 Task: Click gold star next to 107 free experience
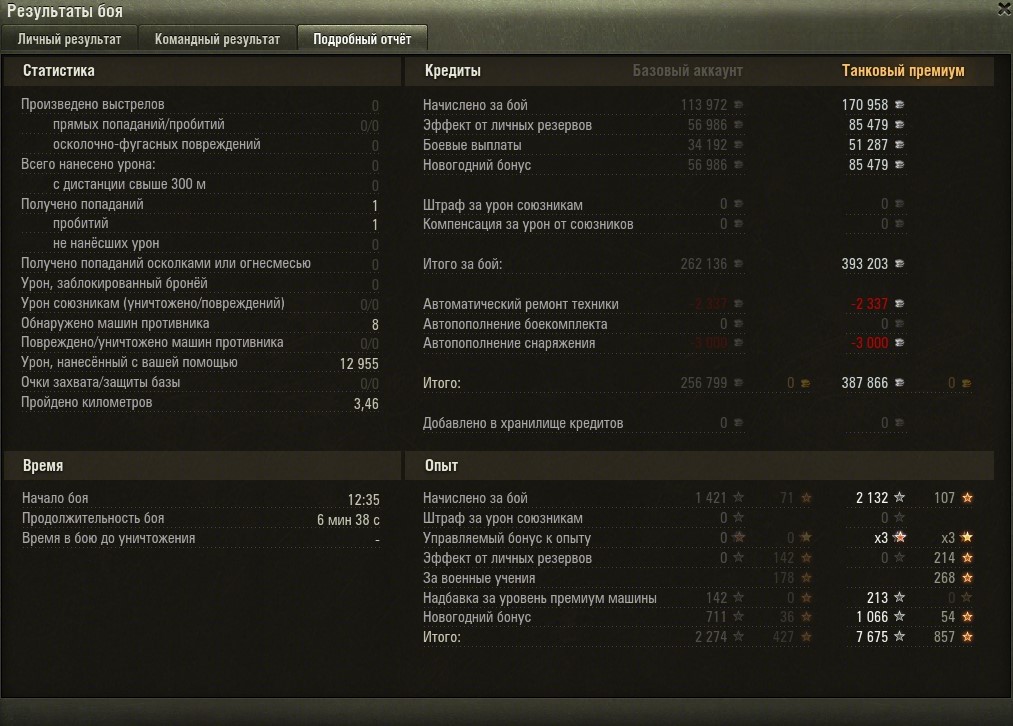pyautogui.click(x=967, y=497)
